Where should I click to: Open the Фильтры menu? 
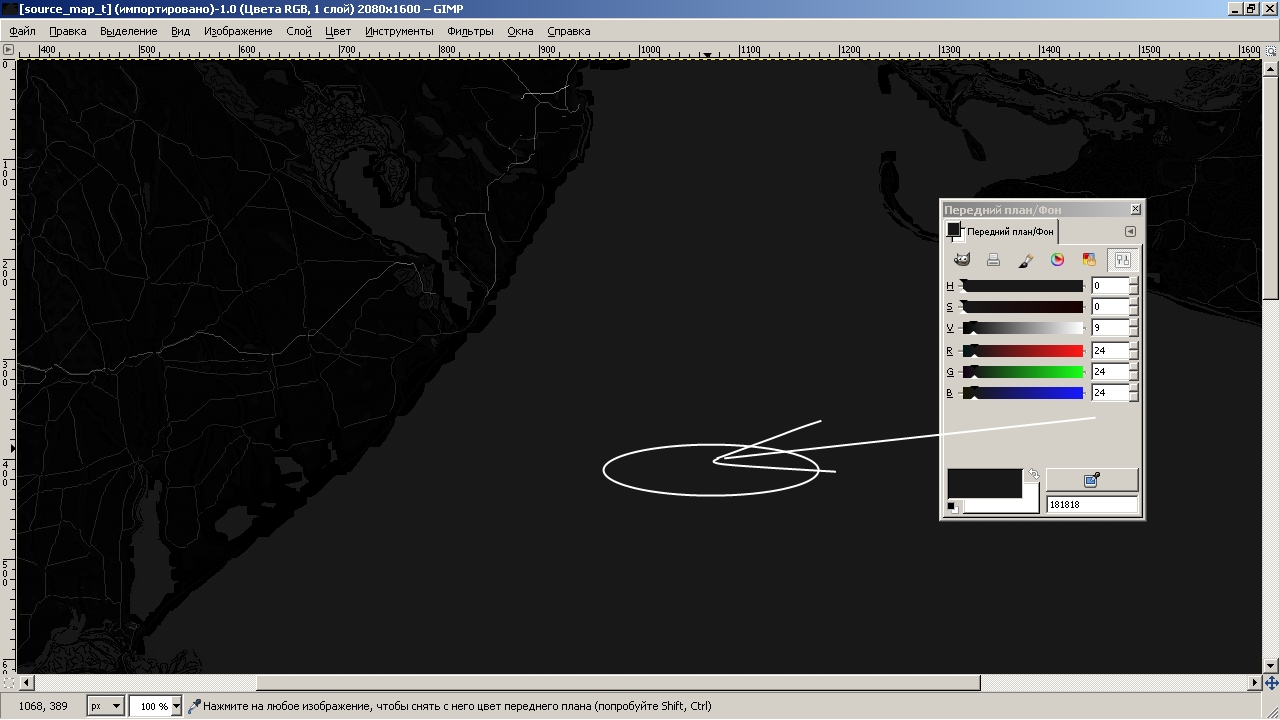pos(470,31)
